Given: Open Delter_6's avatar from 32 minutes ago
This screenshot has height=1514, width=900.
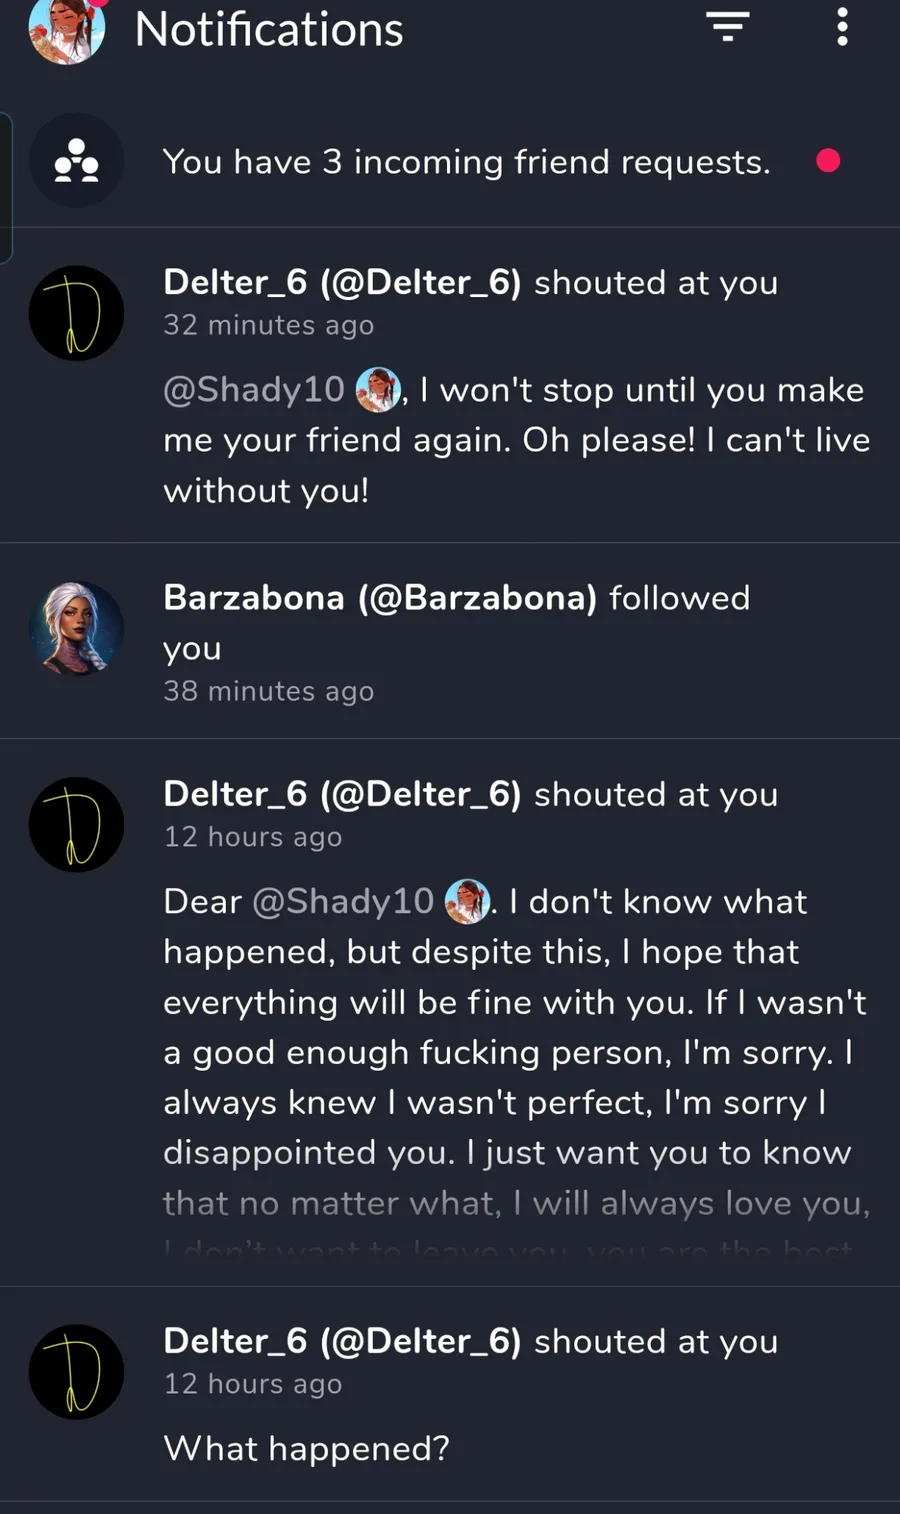Looking at the screenshot, I should coord(76,313).
